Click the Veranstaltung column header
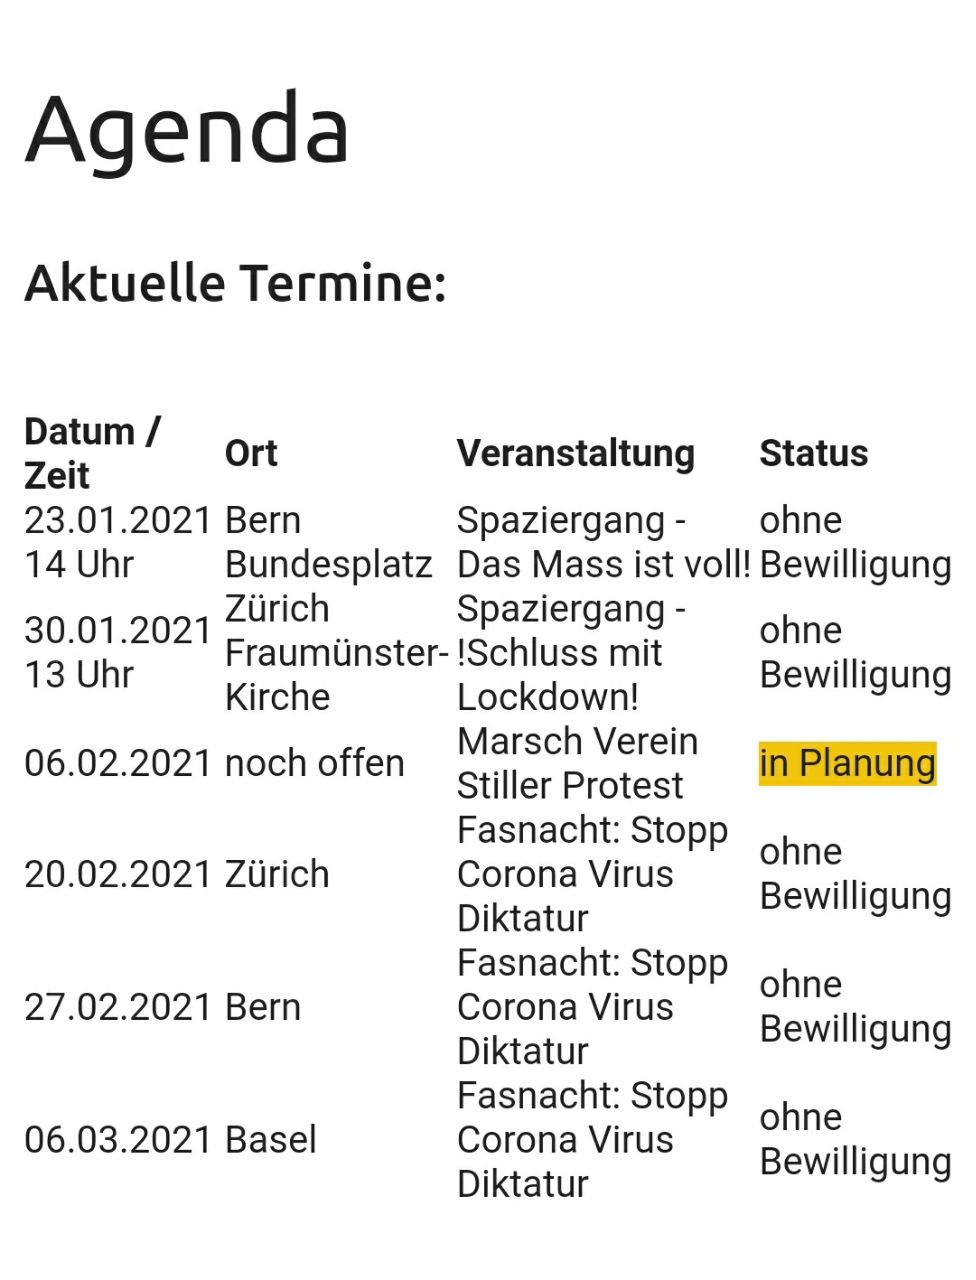Image resolution: width=976 pixels, height=1280 pixels. pos(575,453)
